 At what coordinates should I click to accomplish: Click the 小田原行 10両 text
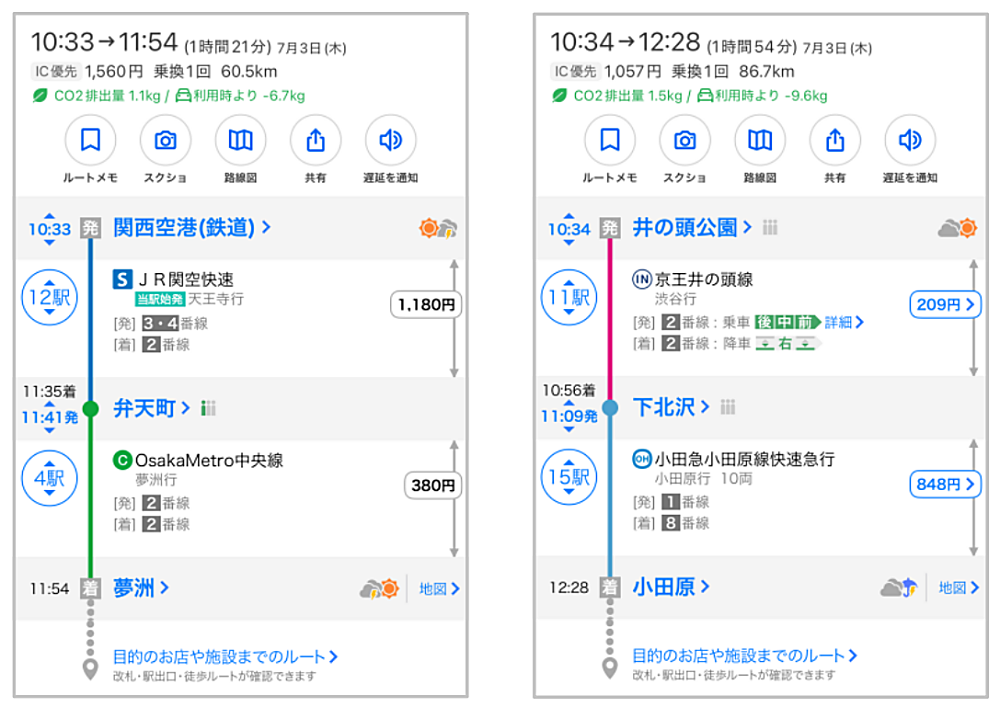pyautogui.click(x=703, y=479)
